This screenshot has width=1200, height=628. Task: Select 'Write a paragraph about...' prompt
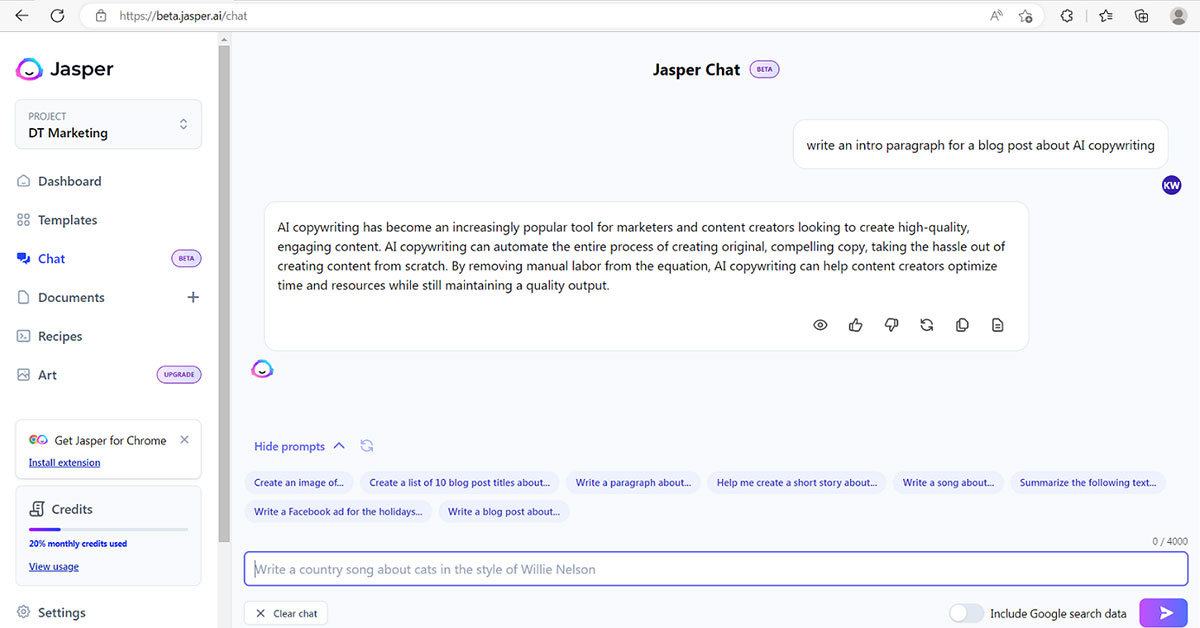click(633, 482)
